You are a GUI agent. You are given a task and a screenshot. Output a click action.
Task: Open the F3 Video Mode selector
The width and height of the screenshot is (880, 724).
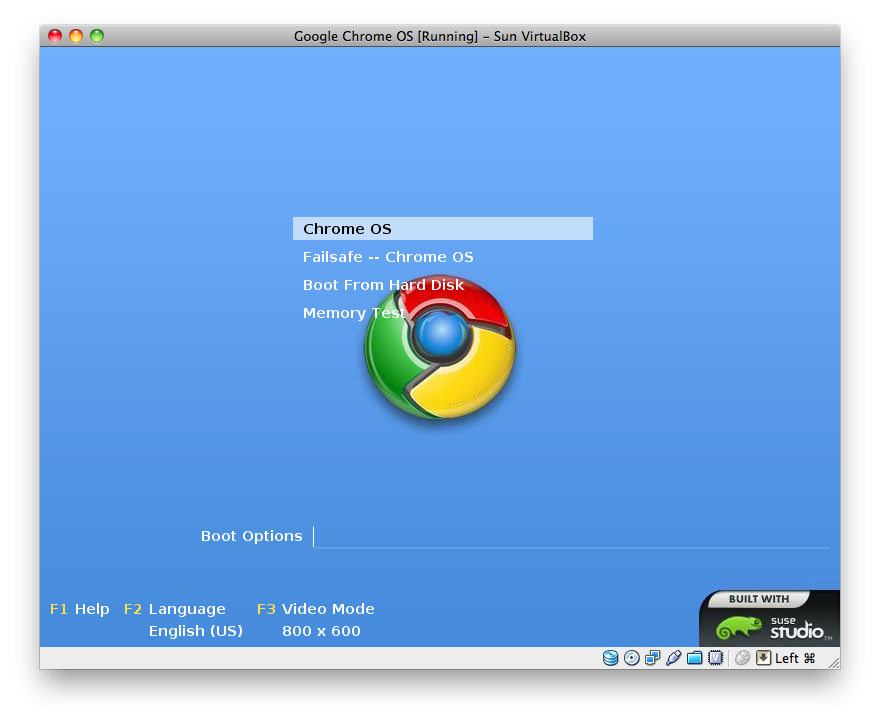315,609
